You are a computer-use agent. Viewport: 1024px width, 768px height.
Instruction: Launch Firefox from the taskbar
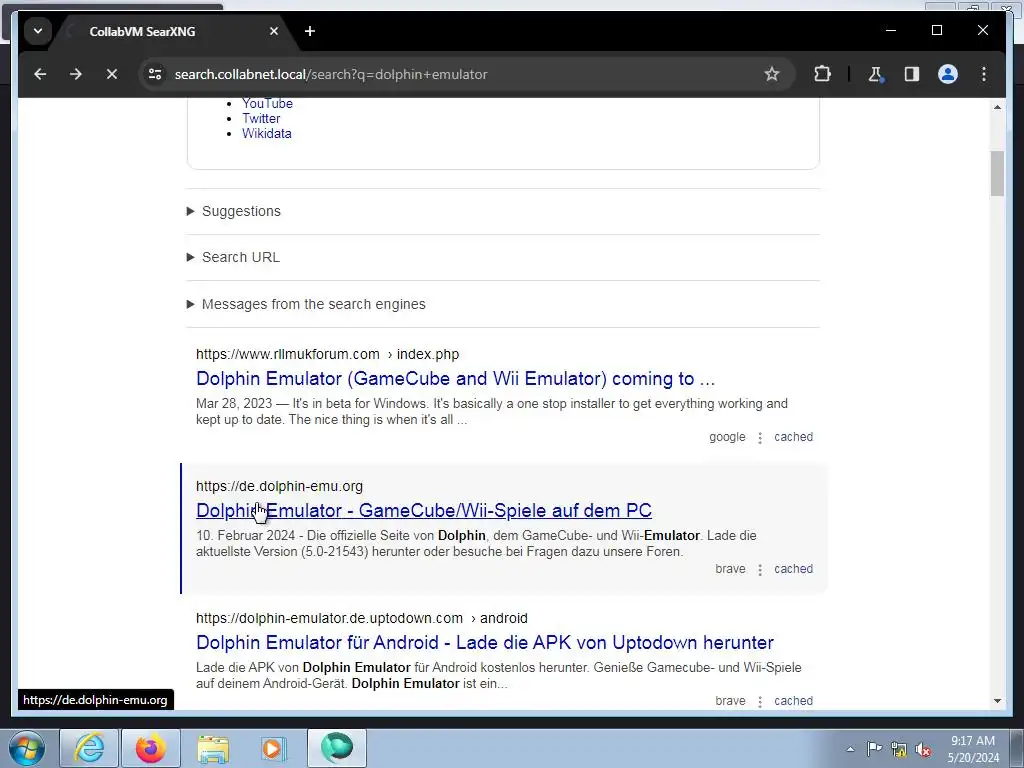(x=151, y=748)
